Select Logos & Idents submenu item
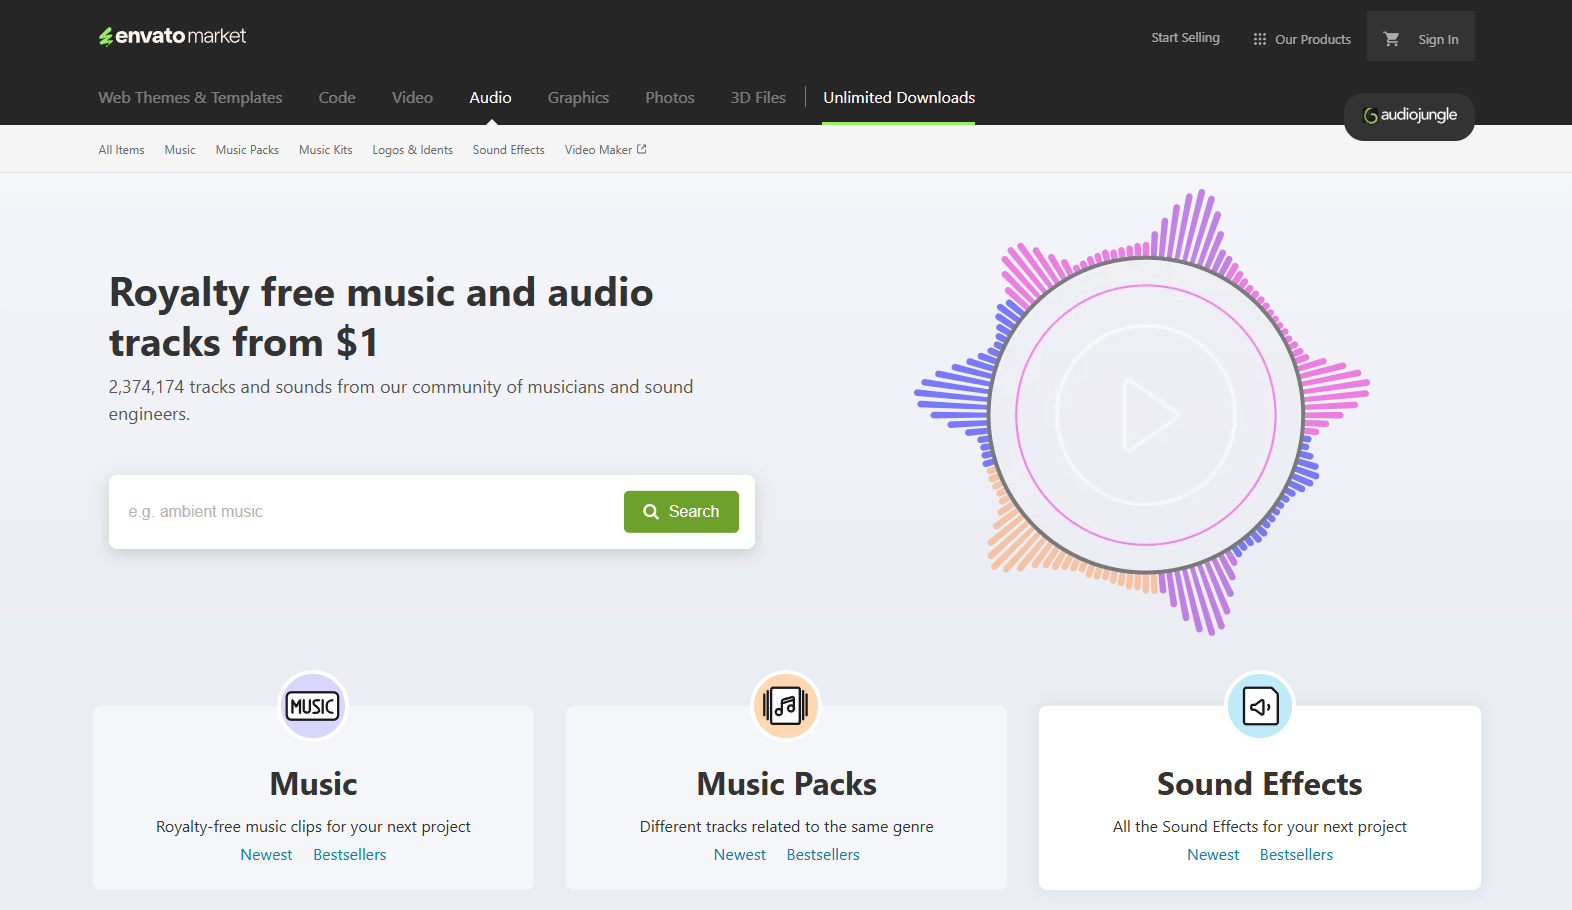The height and width of the screenshot is (910, 1572). [x=412, y=150]
